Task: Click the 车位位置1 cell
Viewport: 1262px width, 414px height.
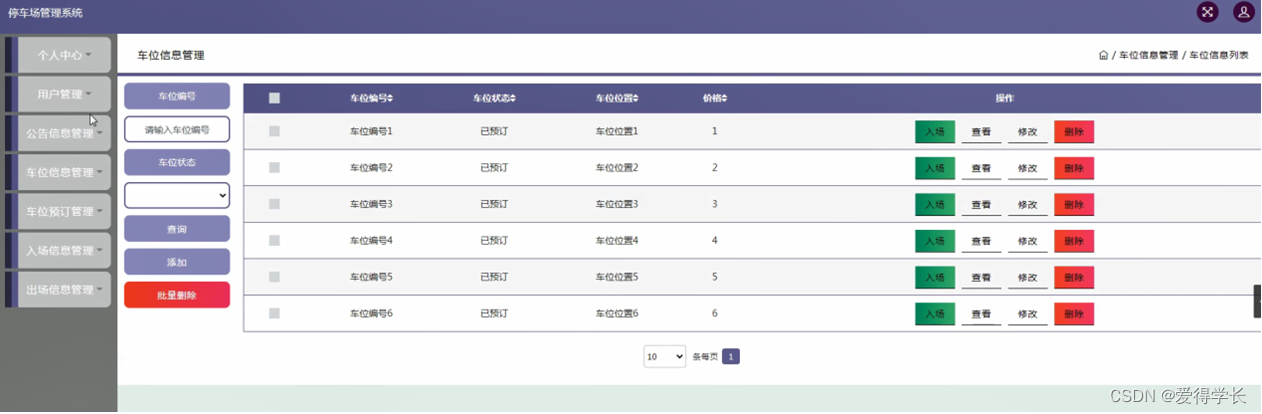Action: 617,131
